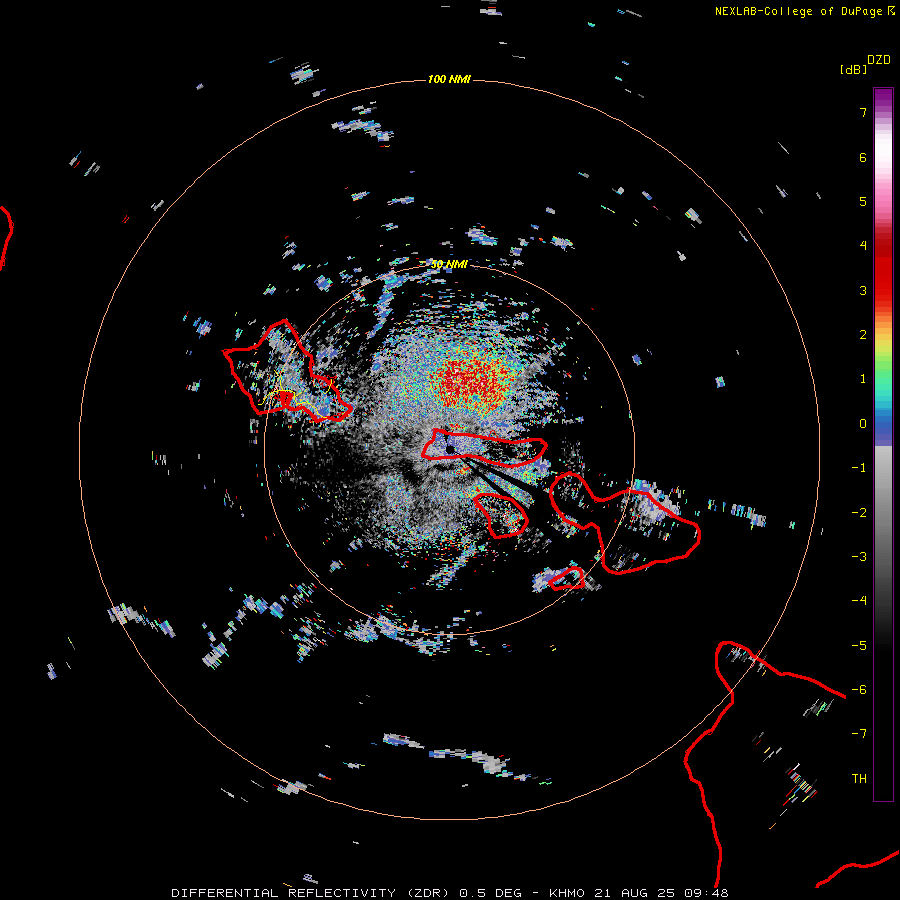
Task: Select the 1 dB scale value
Action: (x=863, y=379)
